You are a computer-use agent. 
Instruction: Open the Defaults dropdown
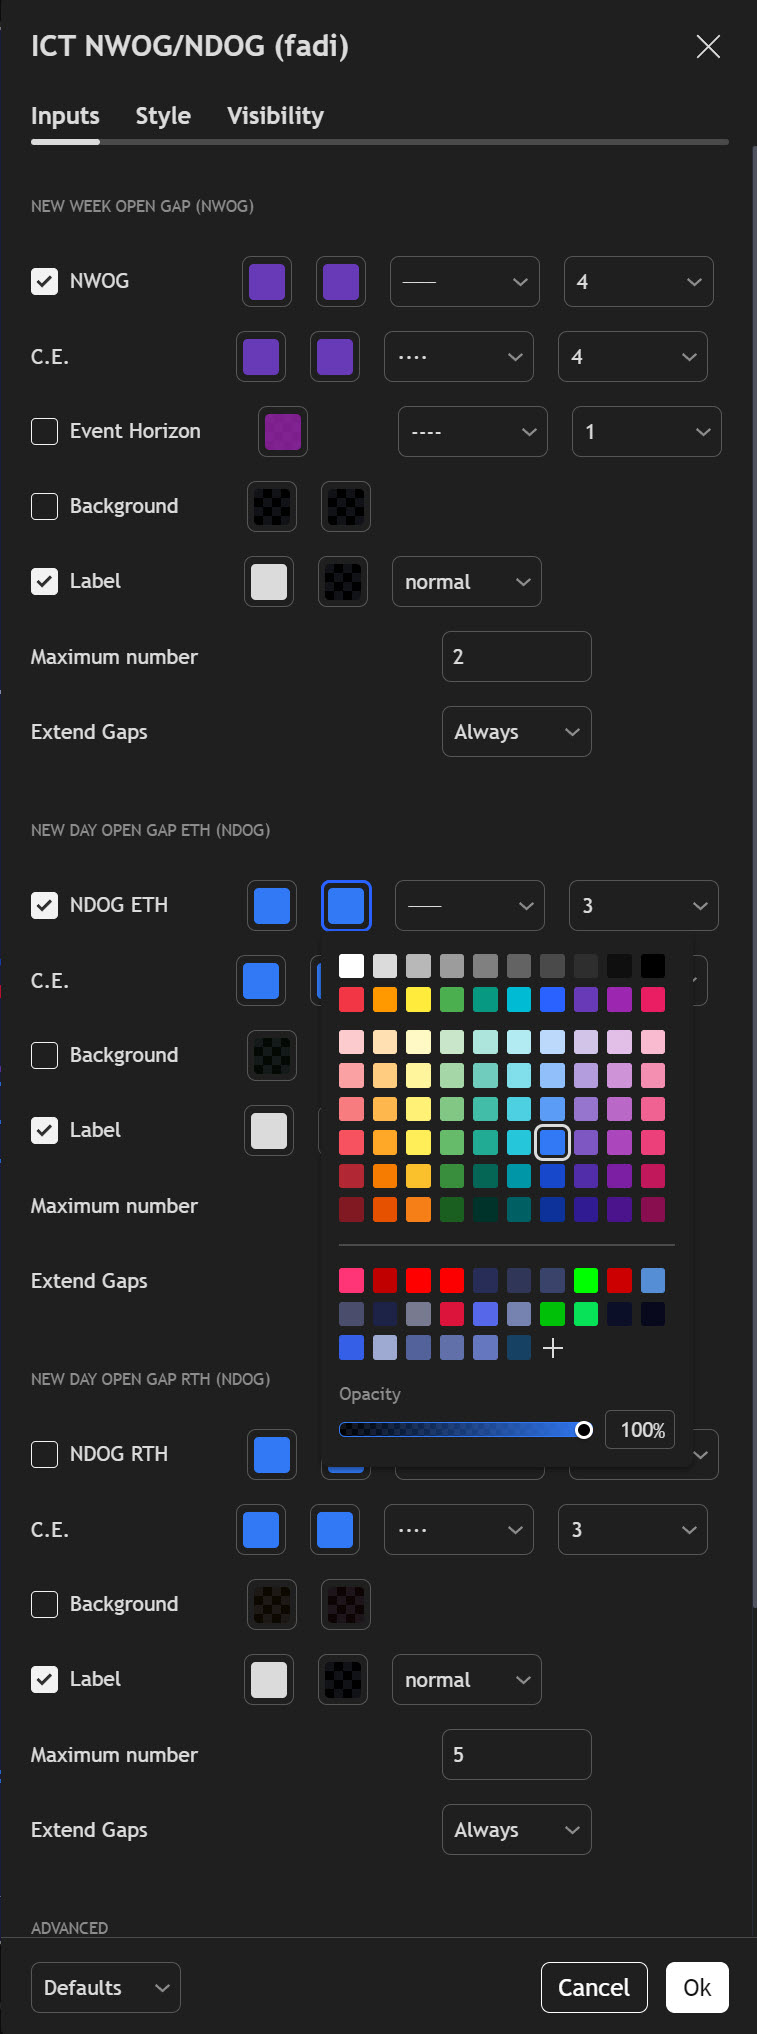pyautogui.click(x=106, y=1987)
